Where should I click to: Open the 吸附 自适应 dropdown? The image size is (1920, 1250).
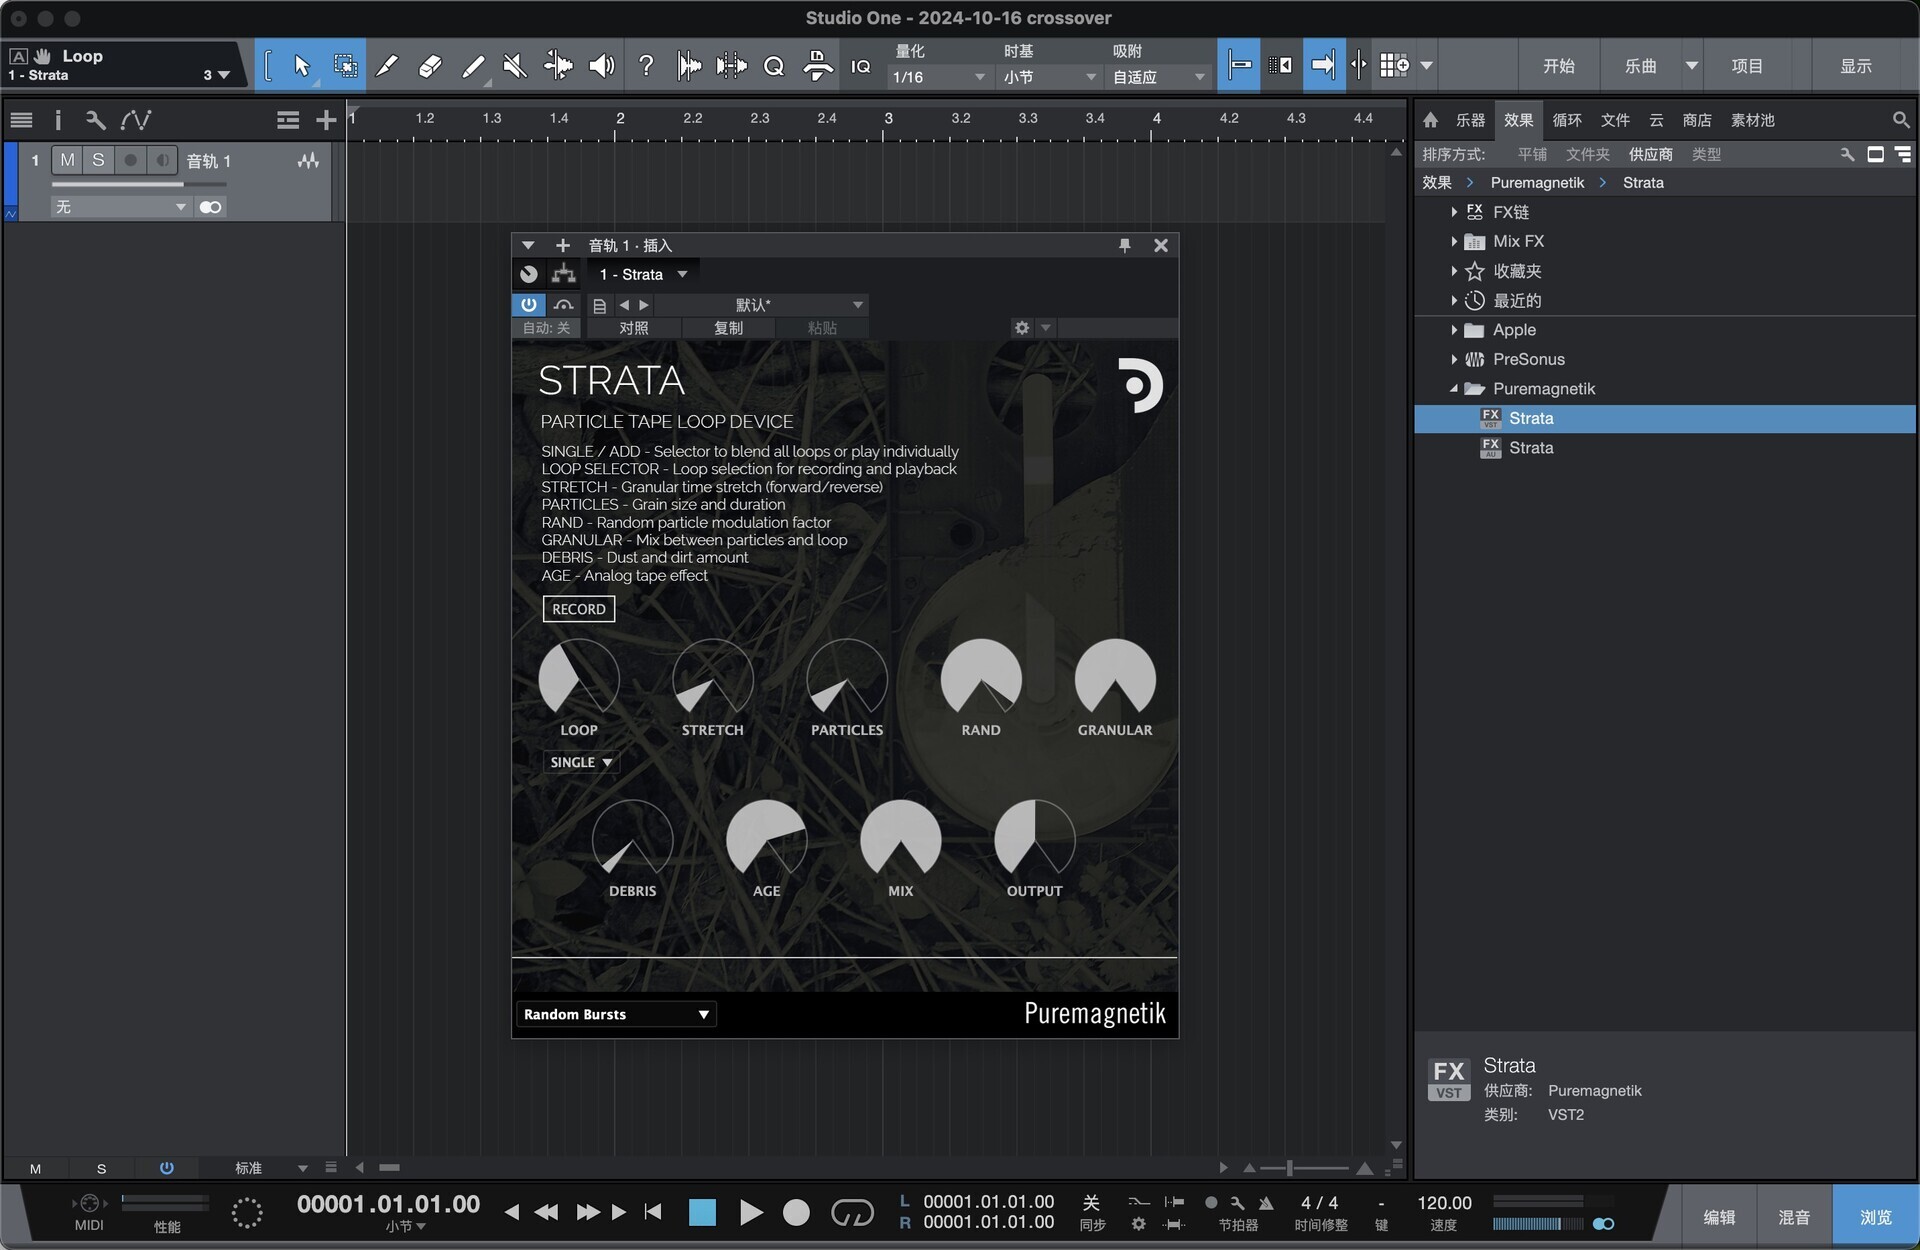coord(1158,77)
